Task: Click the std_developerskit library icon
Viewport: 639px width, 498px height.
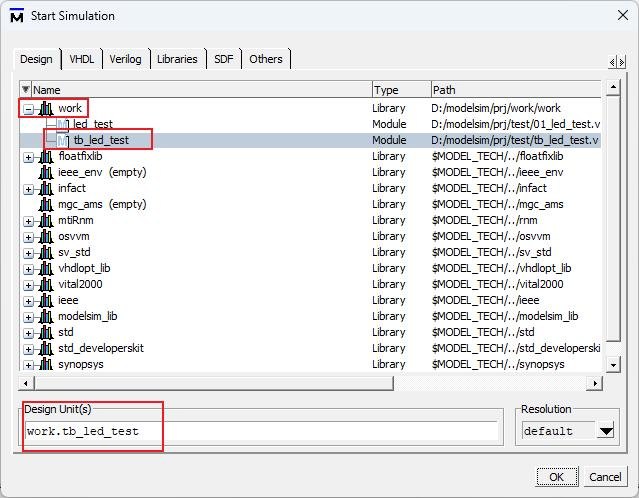Action: (46, 348)
